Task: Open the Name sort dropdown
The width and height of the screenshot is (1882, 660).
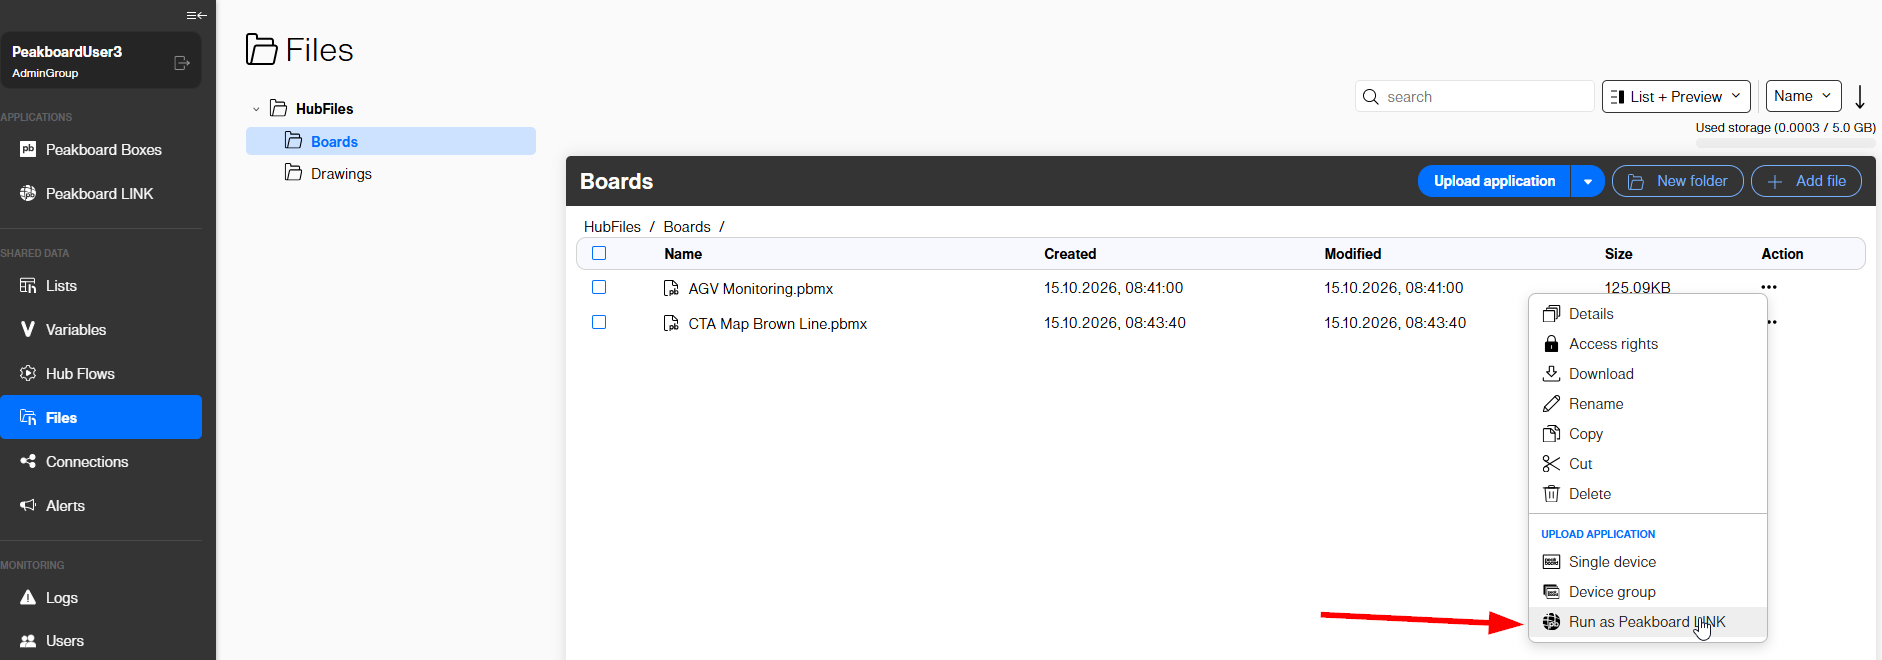Action: (1803, 96)
